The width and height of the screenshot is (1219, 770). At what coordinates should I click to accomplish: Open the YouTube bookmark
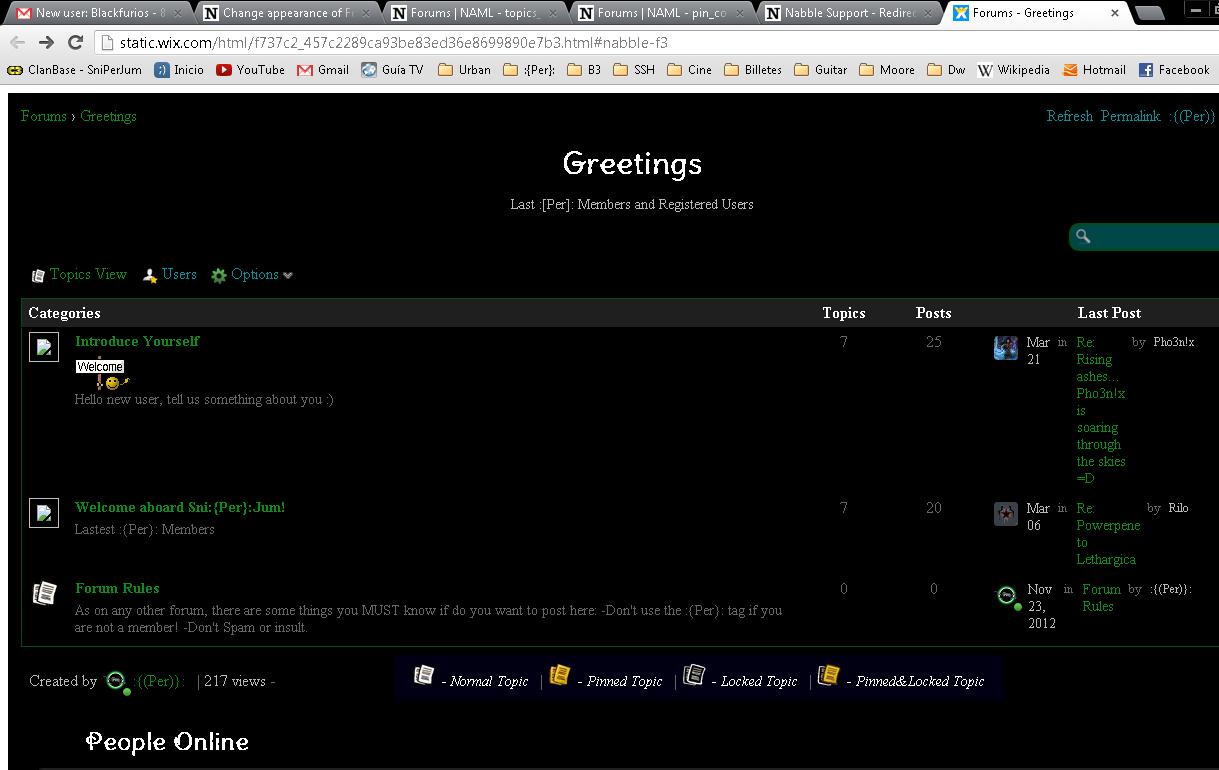tap(250, 70)
